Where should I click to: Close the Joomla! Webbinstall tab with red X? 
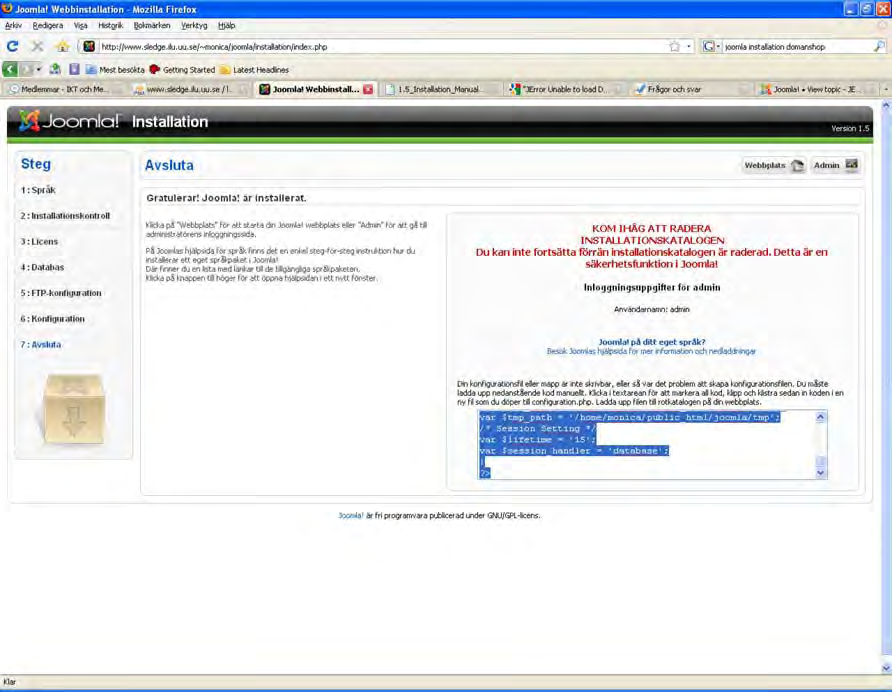(368, 89)
